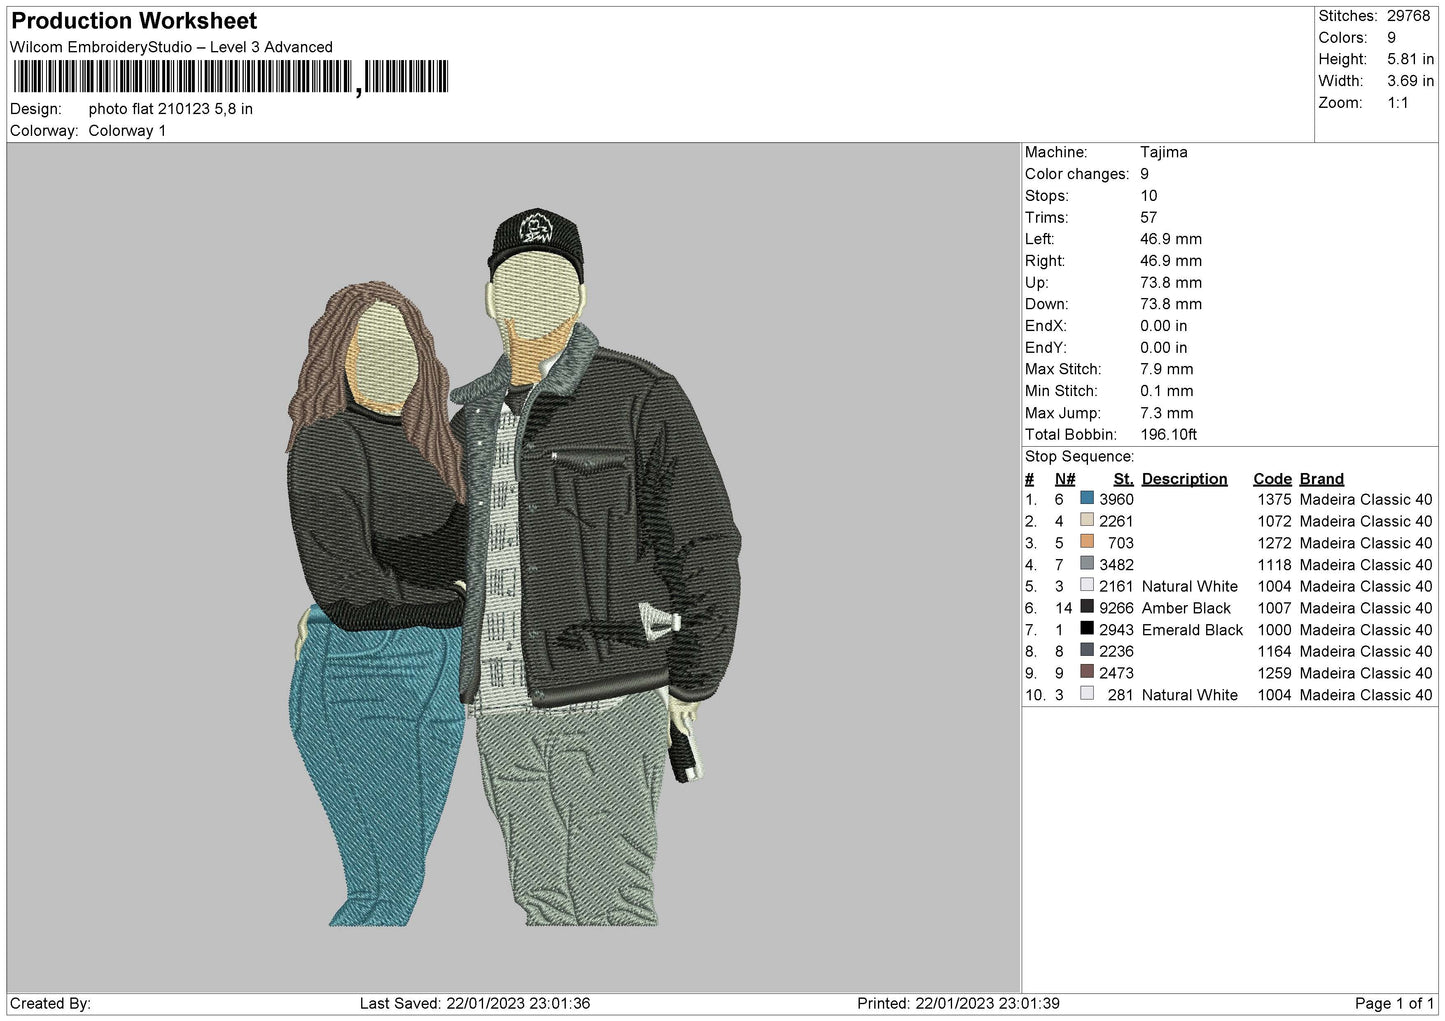
Task: Click thread code 1000 in the table
Action: [1274, 630]
